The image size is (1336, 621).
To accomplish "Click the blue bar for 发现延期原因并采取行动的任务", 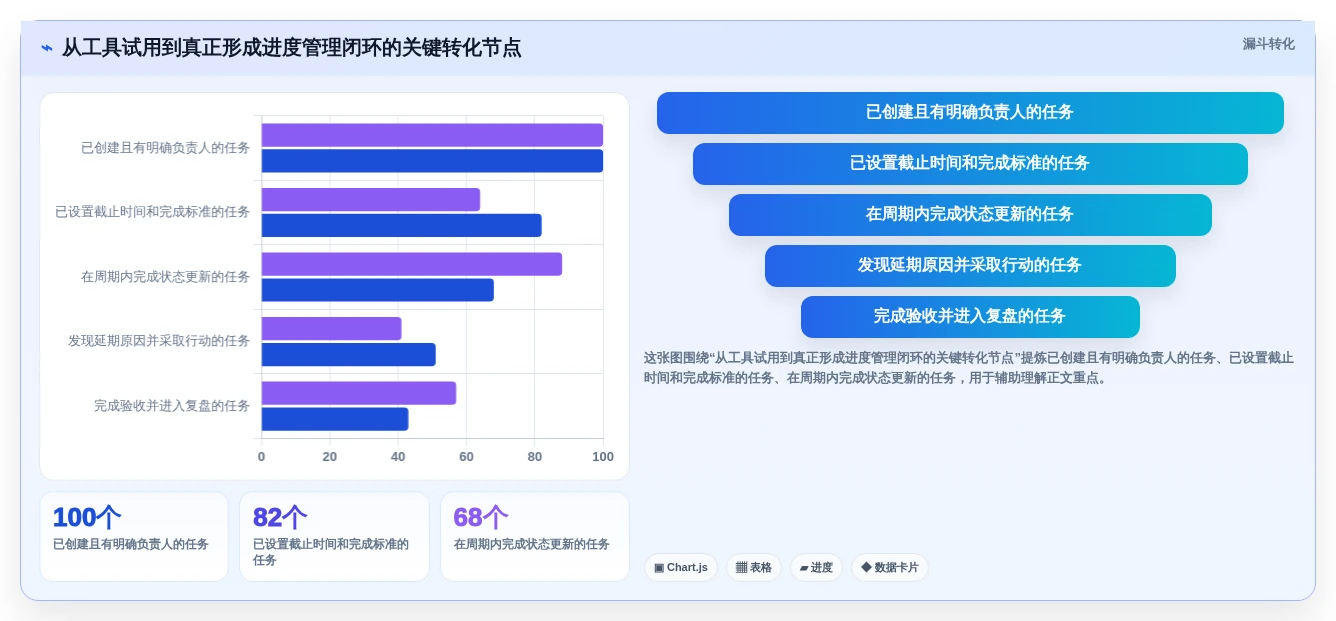I will coord(349,354).
